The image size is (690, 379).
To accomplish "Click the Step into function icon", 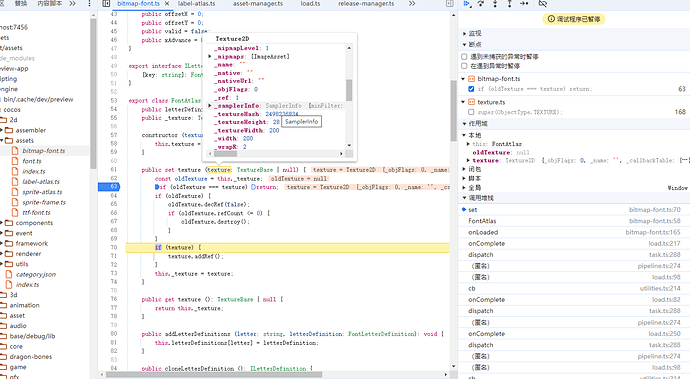I will point(495,4).
